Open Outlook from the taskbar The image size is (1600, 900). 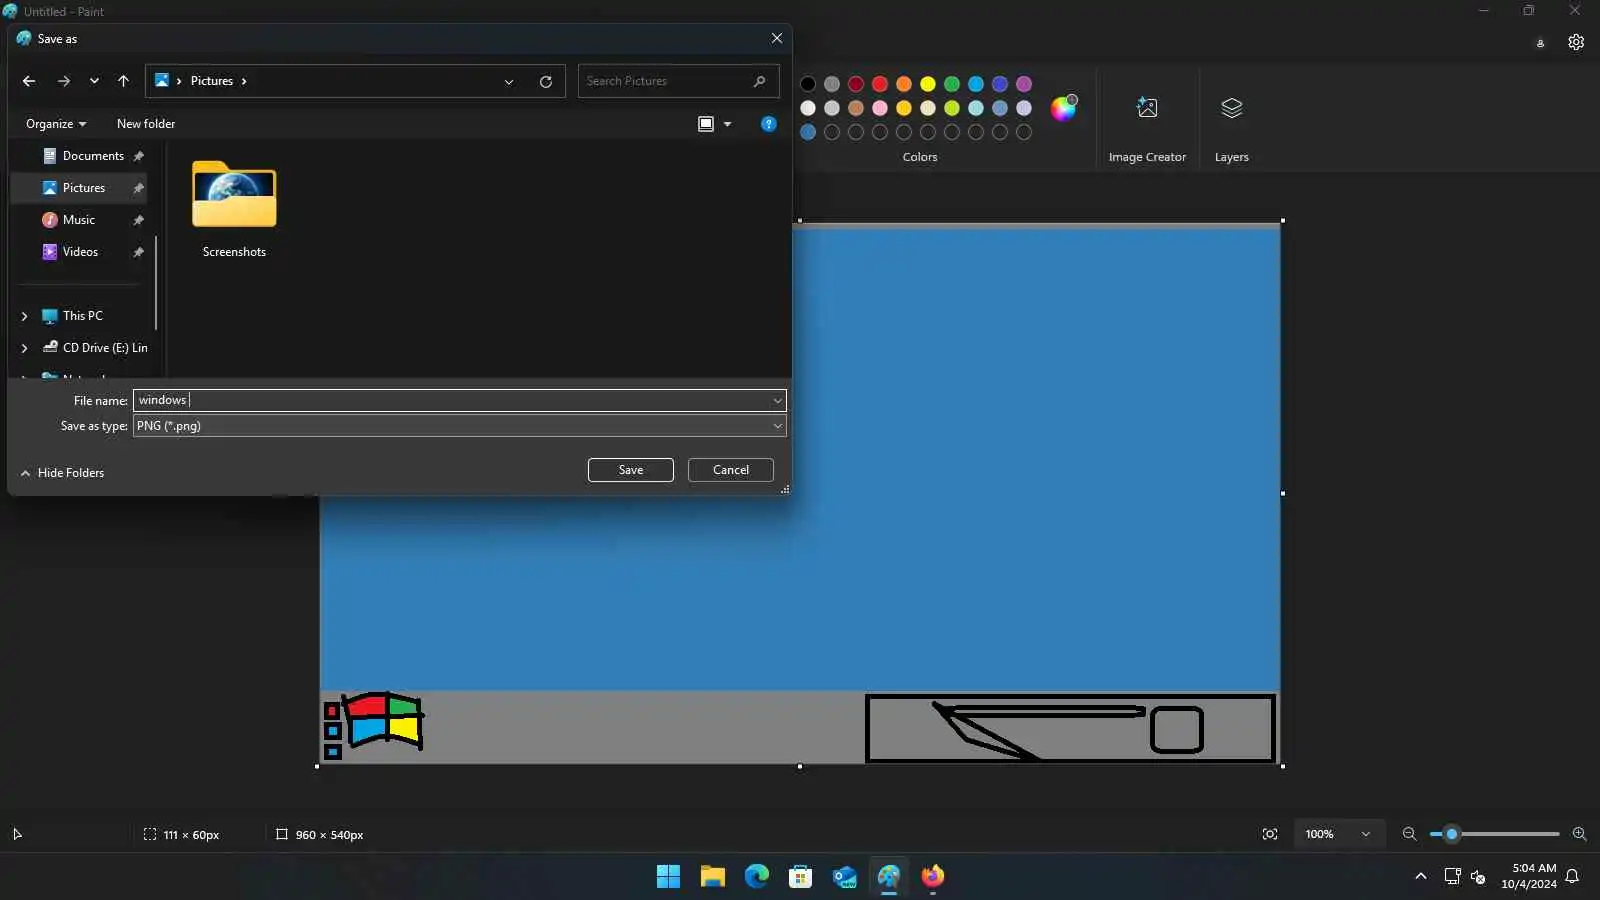click(845, 877)
